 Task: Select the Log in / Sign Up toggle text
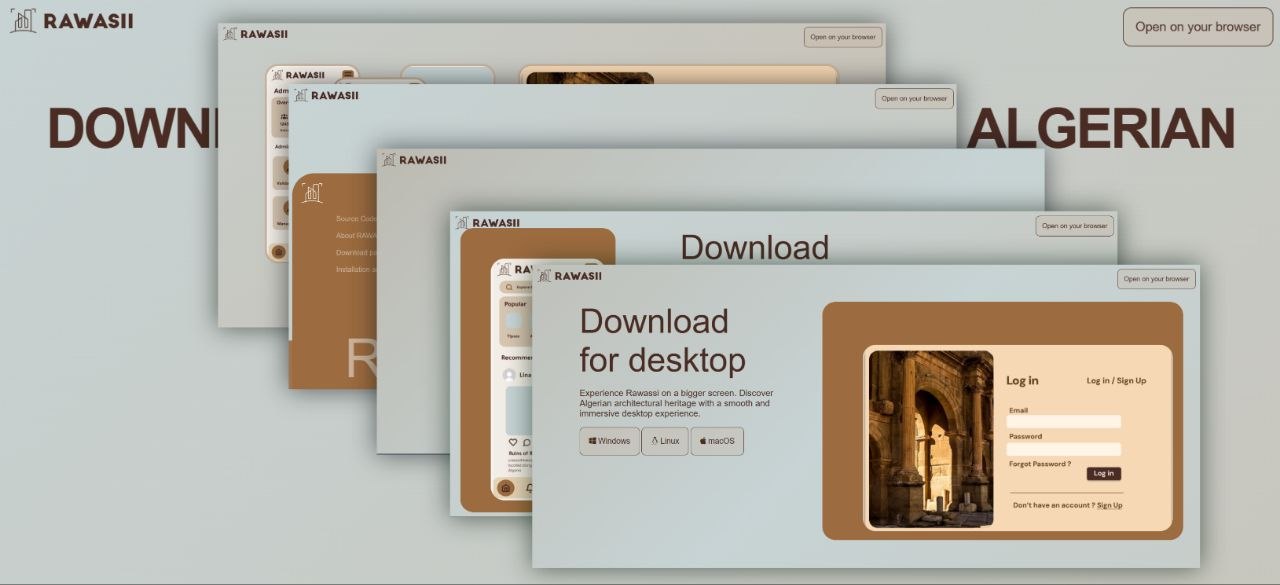click(1116, 381)
